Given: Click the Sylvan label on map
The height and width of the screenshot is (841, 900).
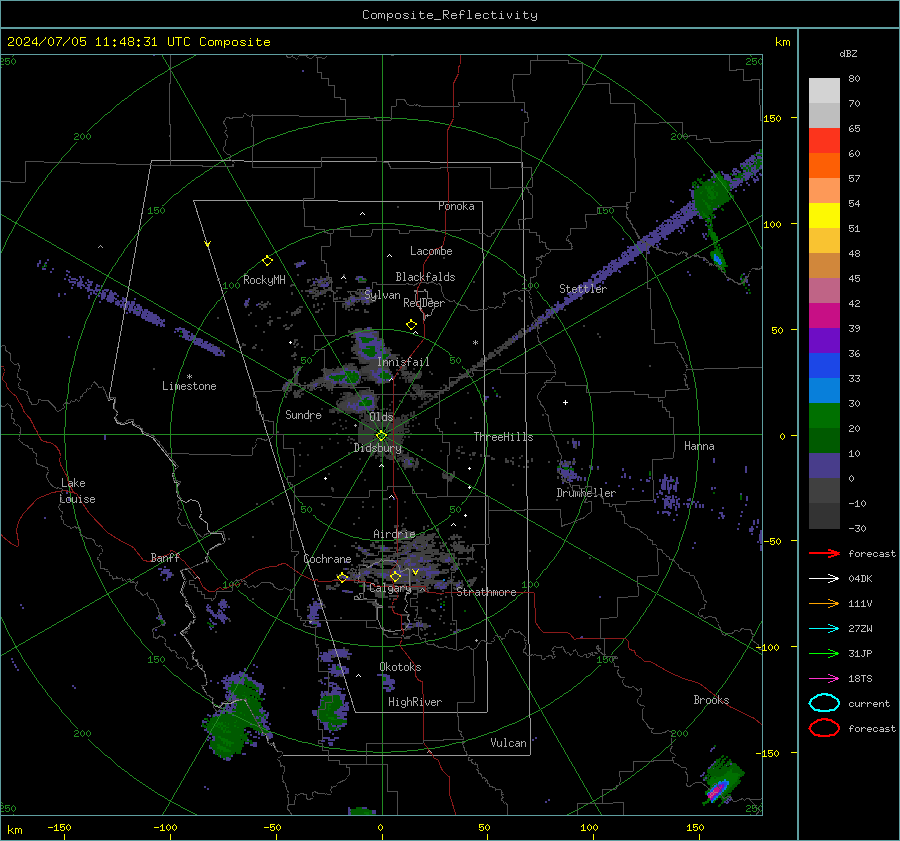Looking at the screenshot, I should (x=382, y=295).
